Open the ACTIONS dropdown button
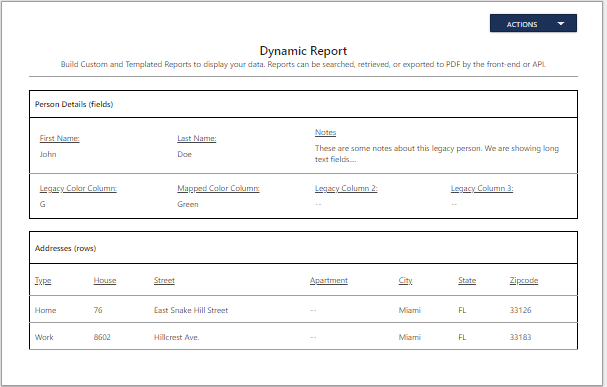This screenshot has width=607, height=387. (x=533, y=24)
